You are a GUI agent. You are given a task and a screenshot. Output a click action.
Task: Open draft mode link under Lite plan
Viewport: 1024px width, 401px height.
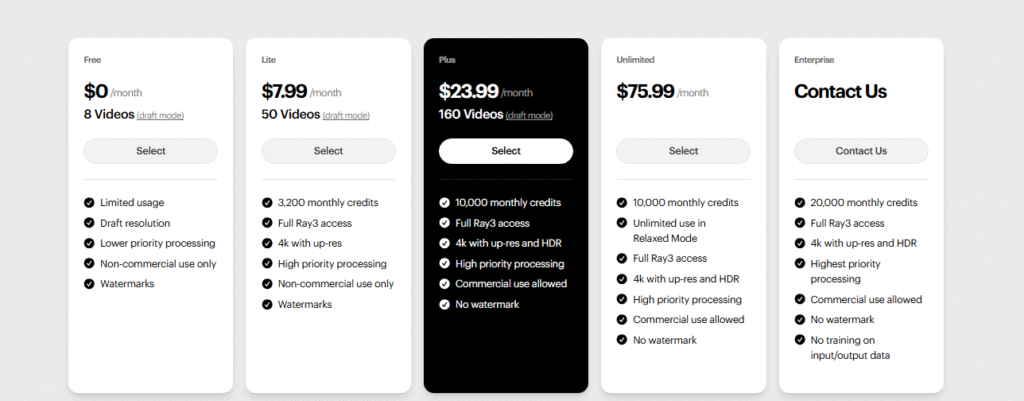347,116
